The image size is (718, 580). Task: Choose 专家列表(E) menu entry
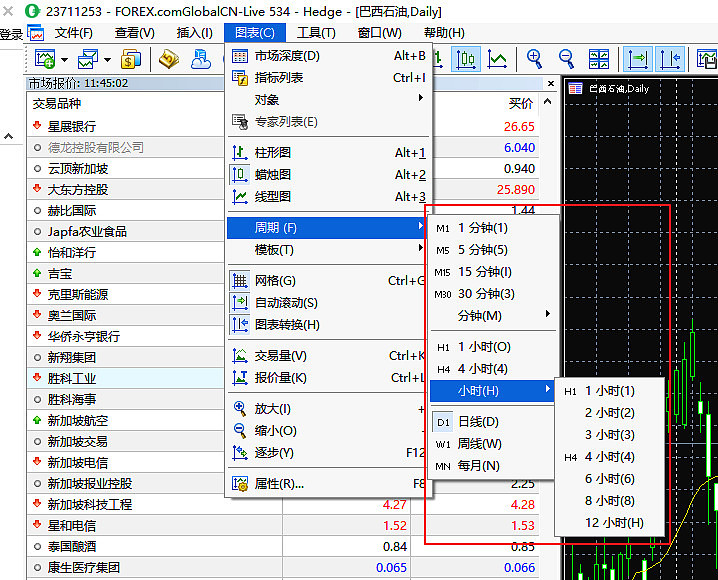pyautogui.click(x=328, y=122)
